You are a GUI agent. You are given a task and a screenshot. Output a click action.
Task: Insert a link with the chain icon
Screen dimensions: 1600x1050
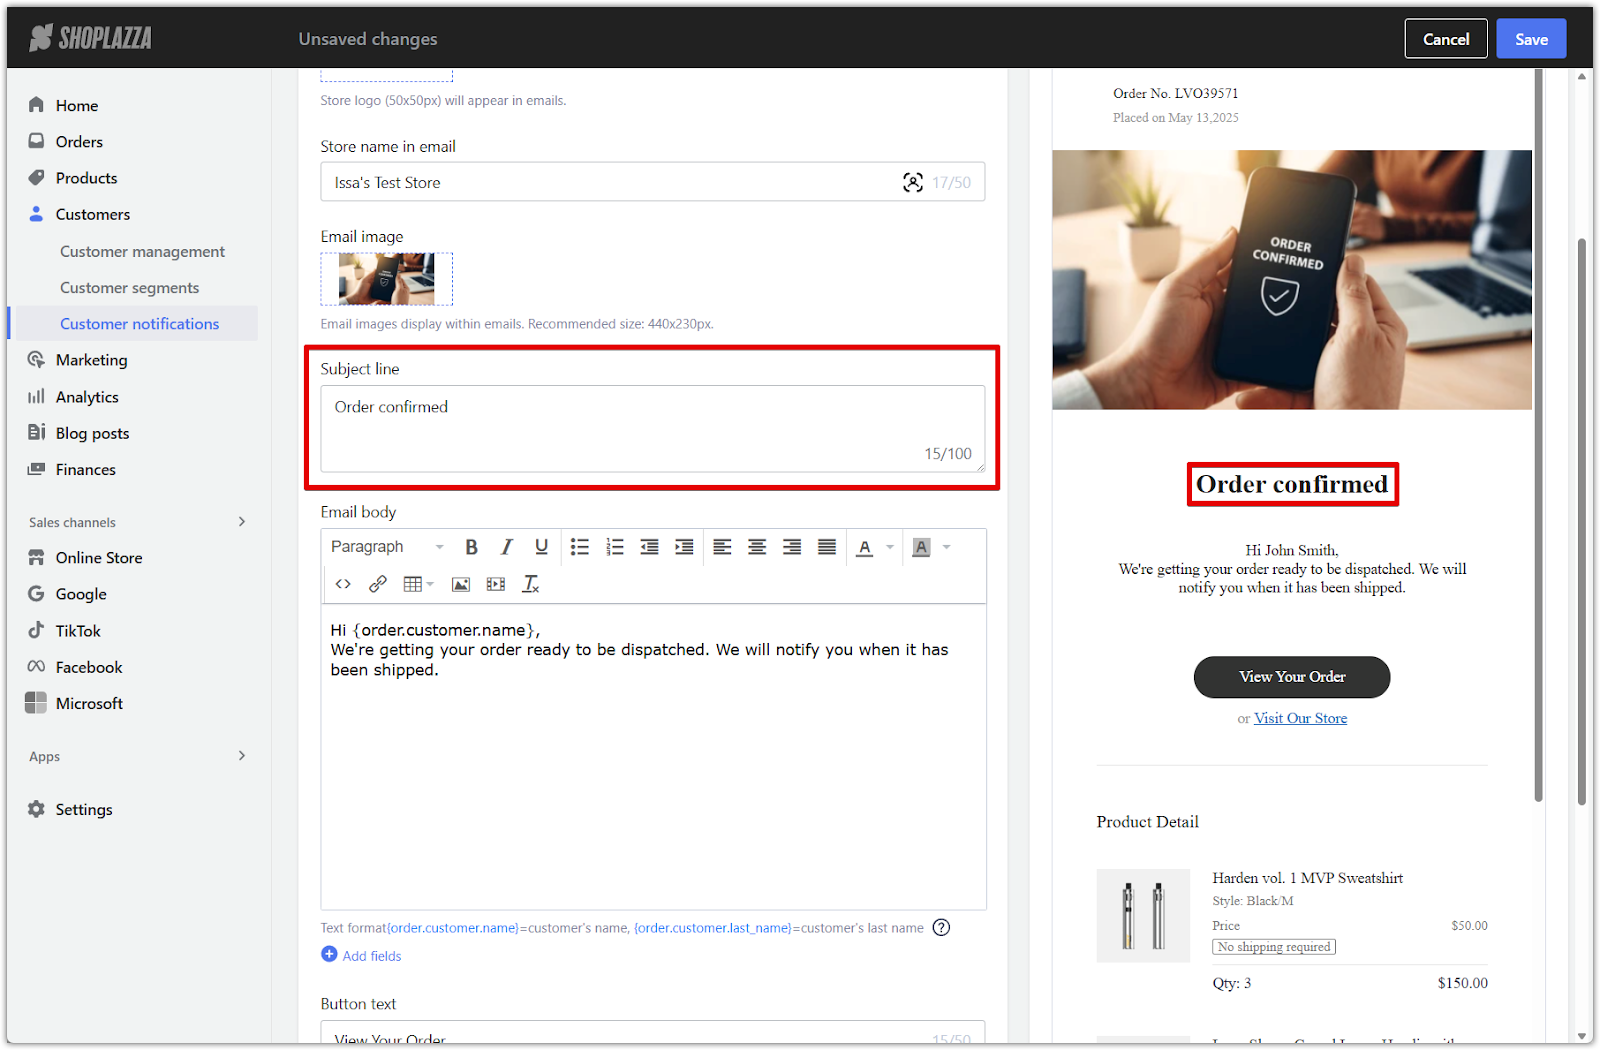(378, 584)
